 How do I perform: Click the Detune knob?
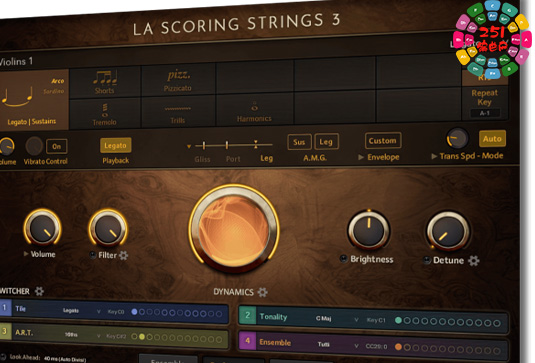448,232
